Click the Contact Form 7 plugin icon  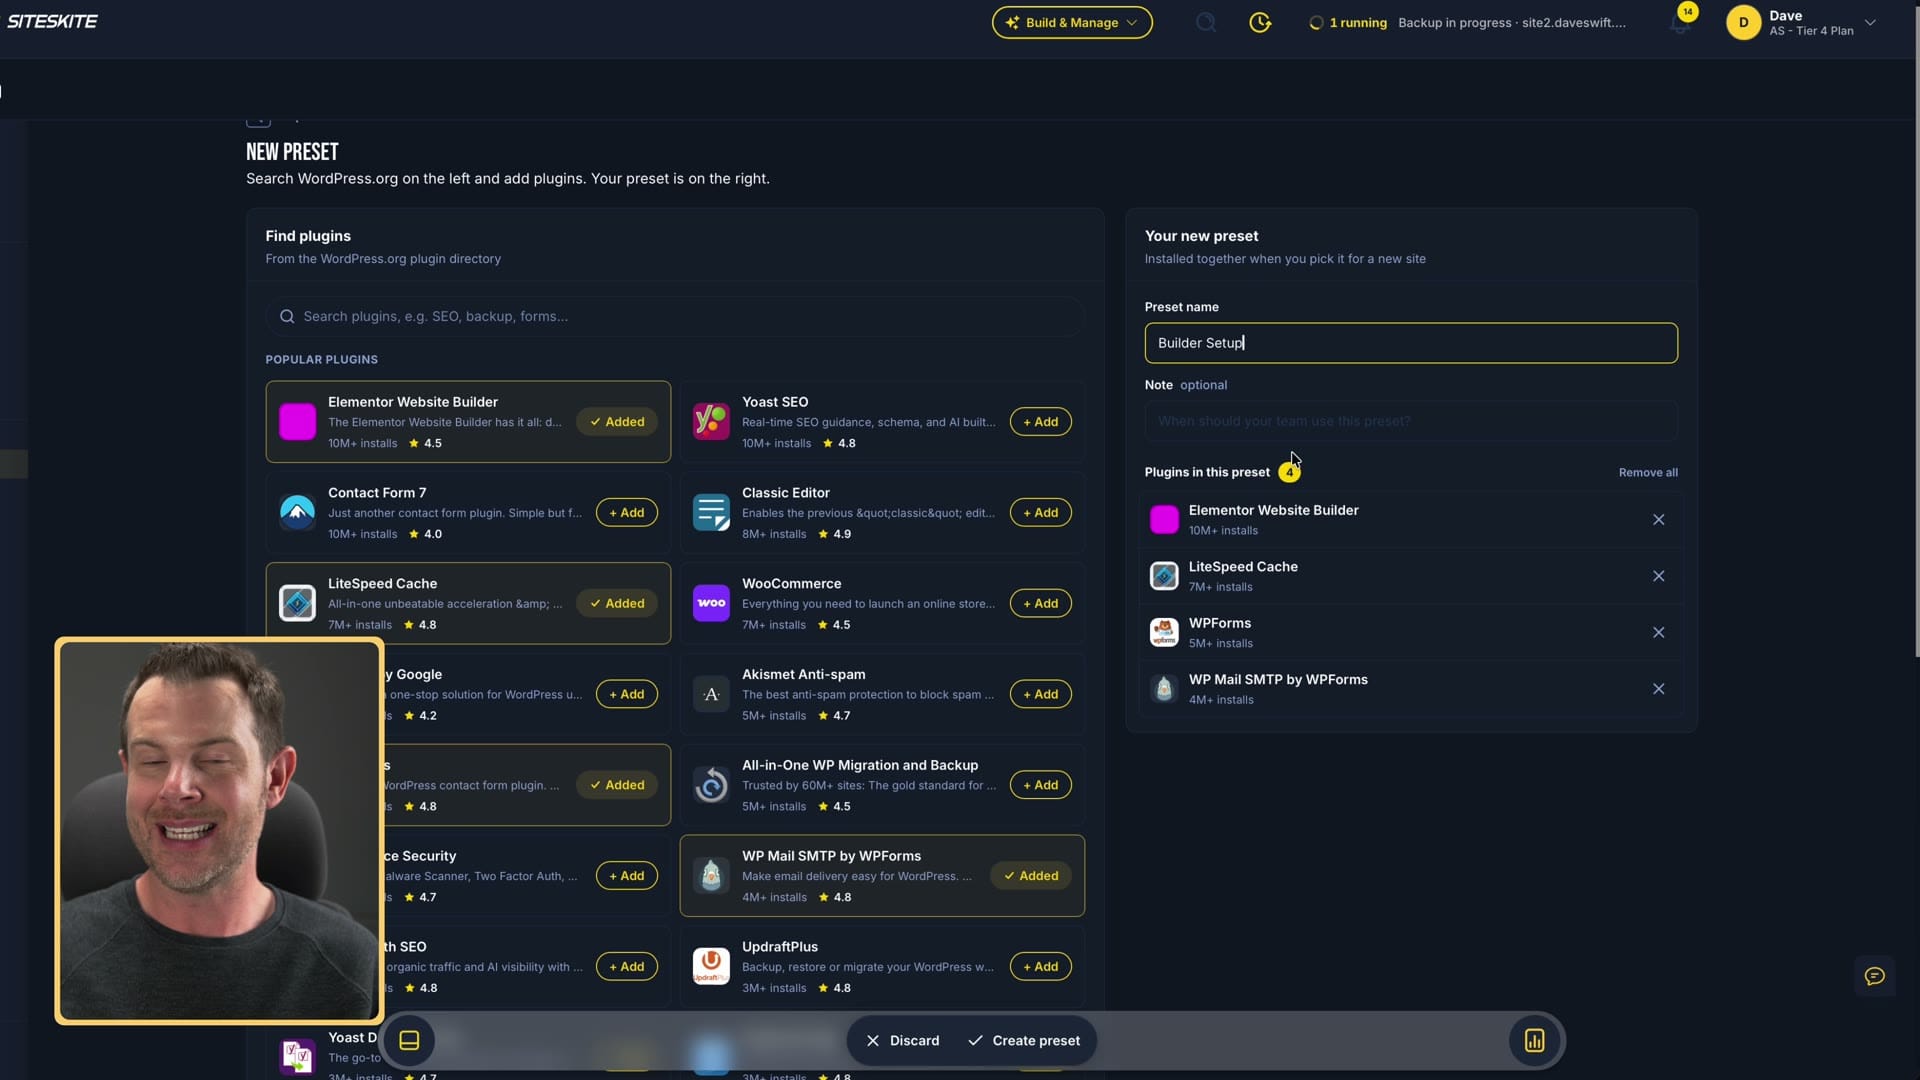(297, 512)
